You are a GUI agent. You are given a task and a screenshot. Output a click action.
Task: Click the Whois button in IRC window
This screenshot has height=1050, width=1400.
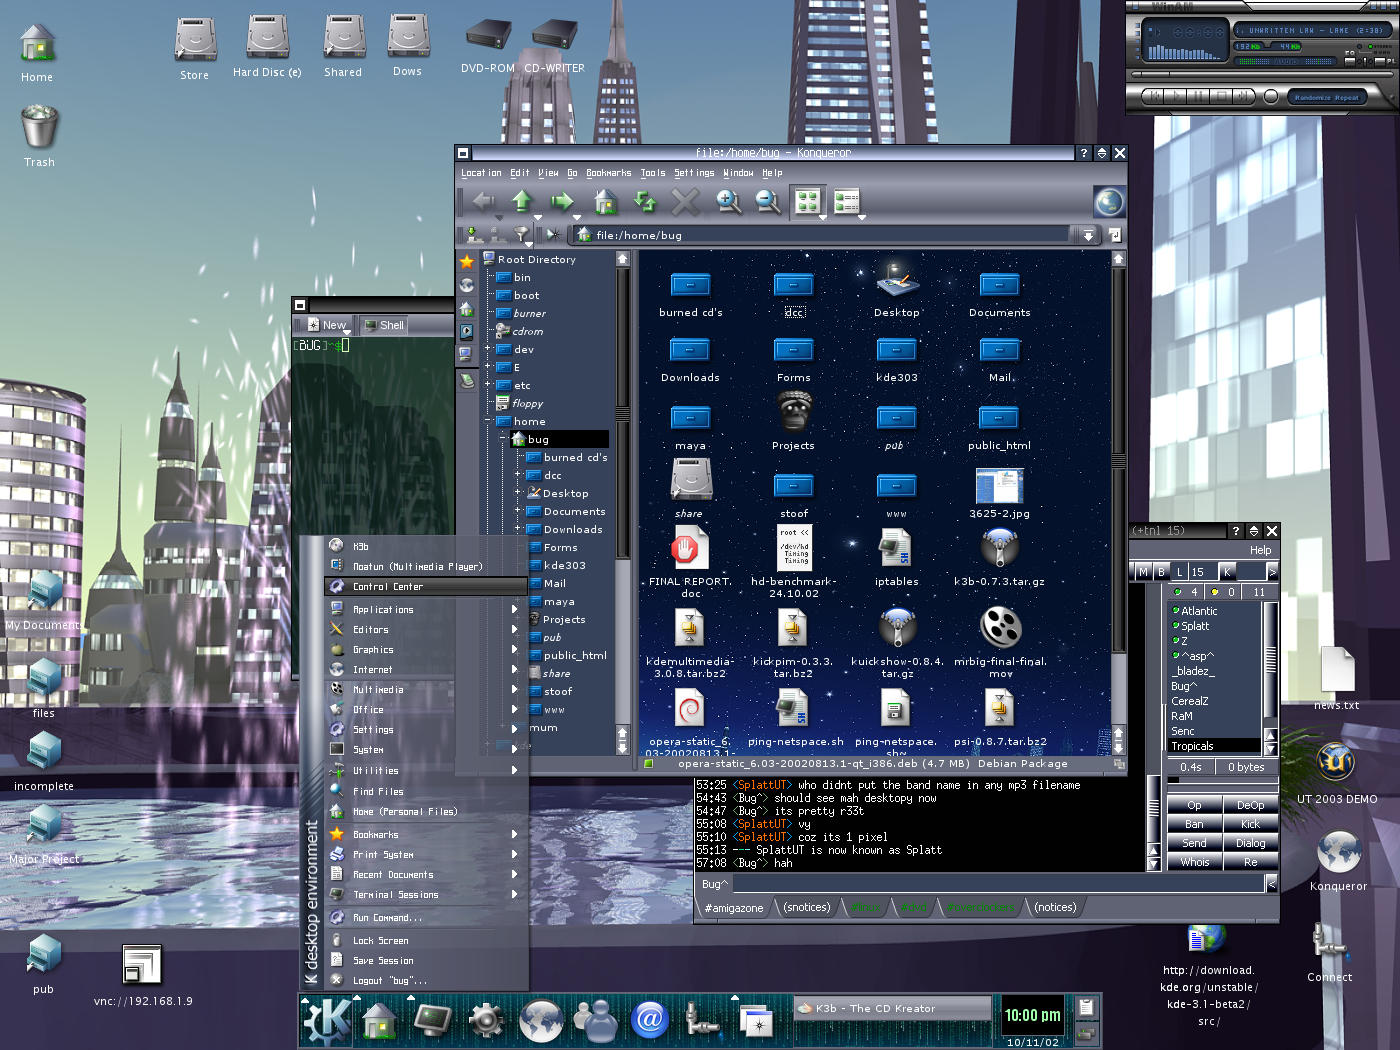[1194, 862]
